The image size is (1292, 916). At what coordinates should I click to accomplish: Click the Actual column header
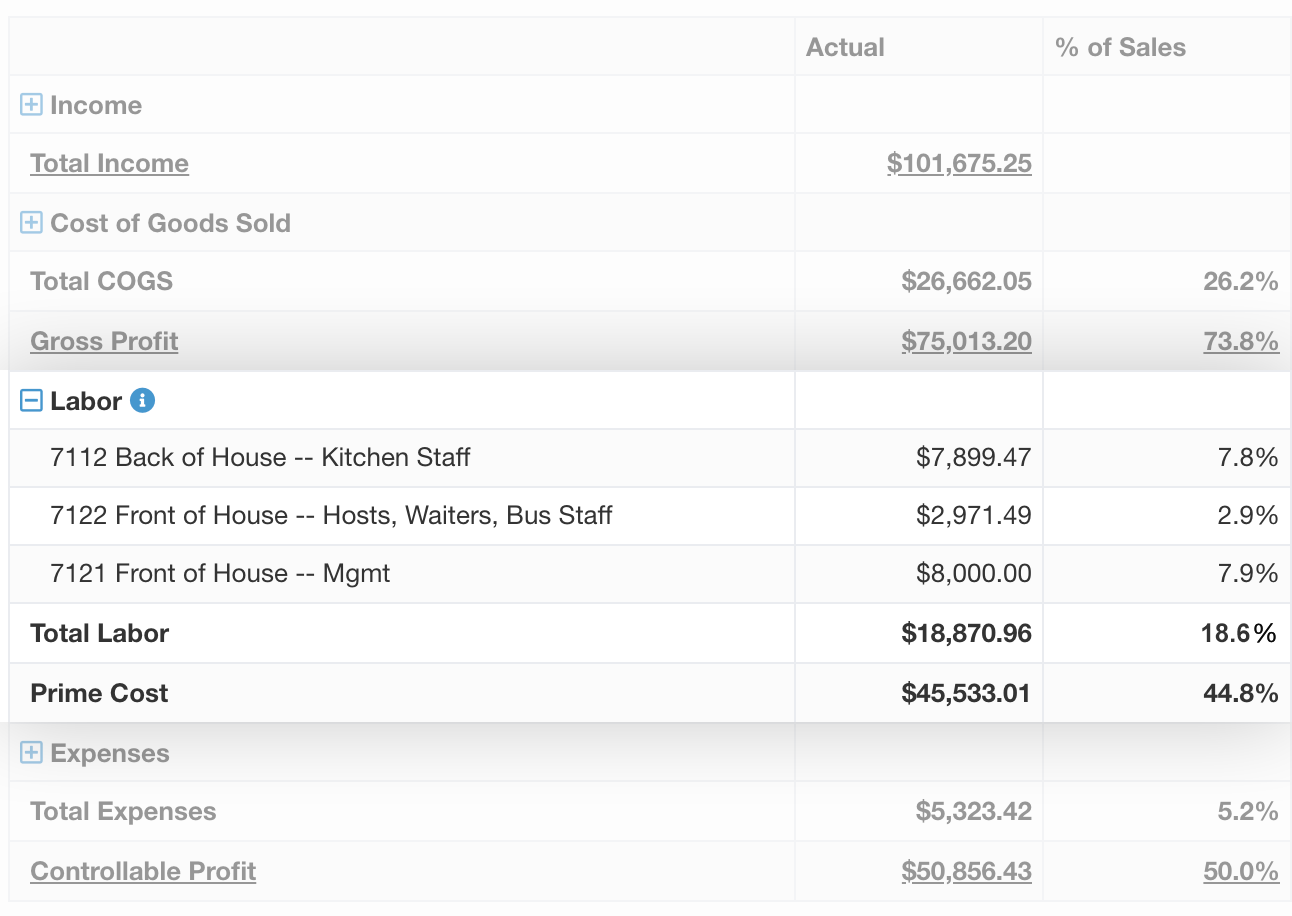pos(845,47)
